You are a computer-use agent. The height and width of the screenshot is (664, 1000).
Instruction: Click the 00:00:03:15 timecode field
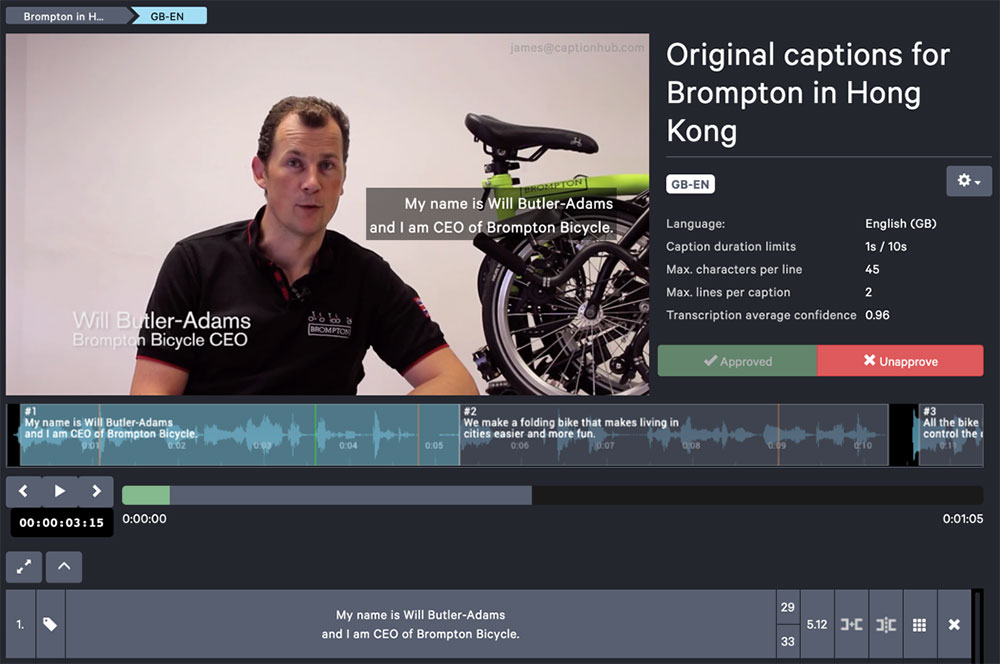(61, 522)
